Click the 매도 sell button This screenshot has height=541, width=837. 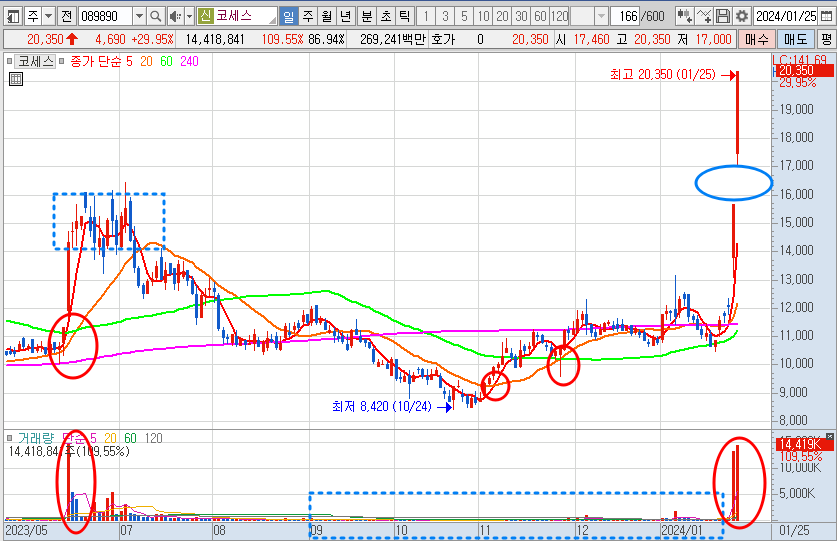coord(795,40)
